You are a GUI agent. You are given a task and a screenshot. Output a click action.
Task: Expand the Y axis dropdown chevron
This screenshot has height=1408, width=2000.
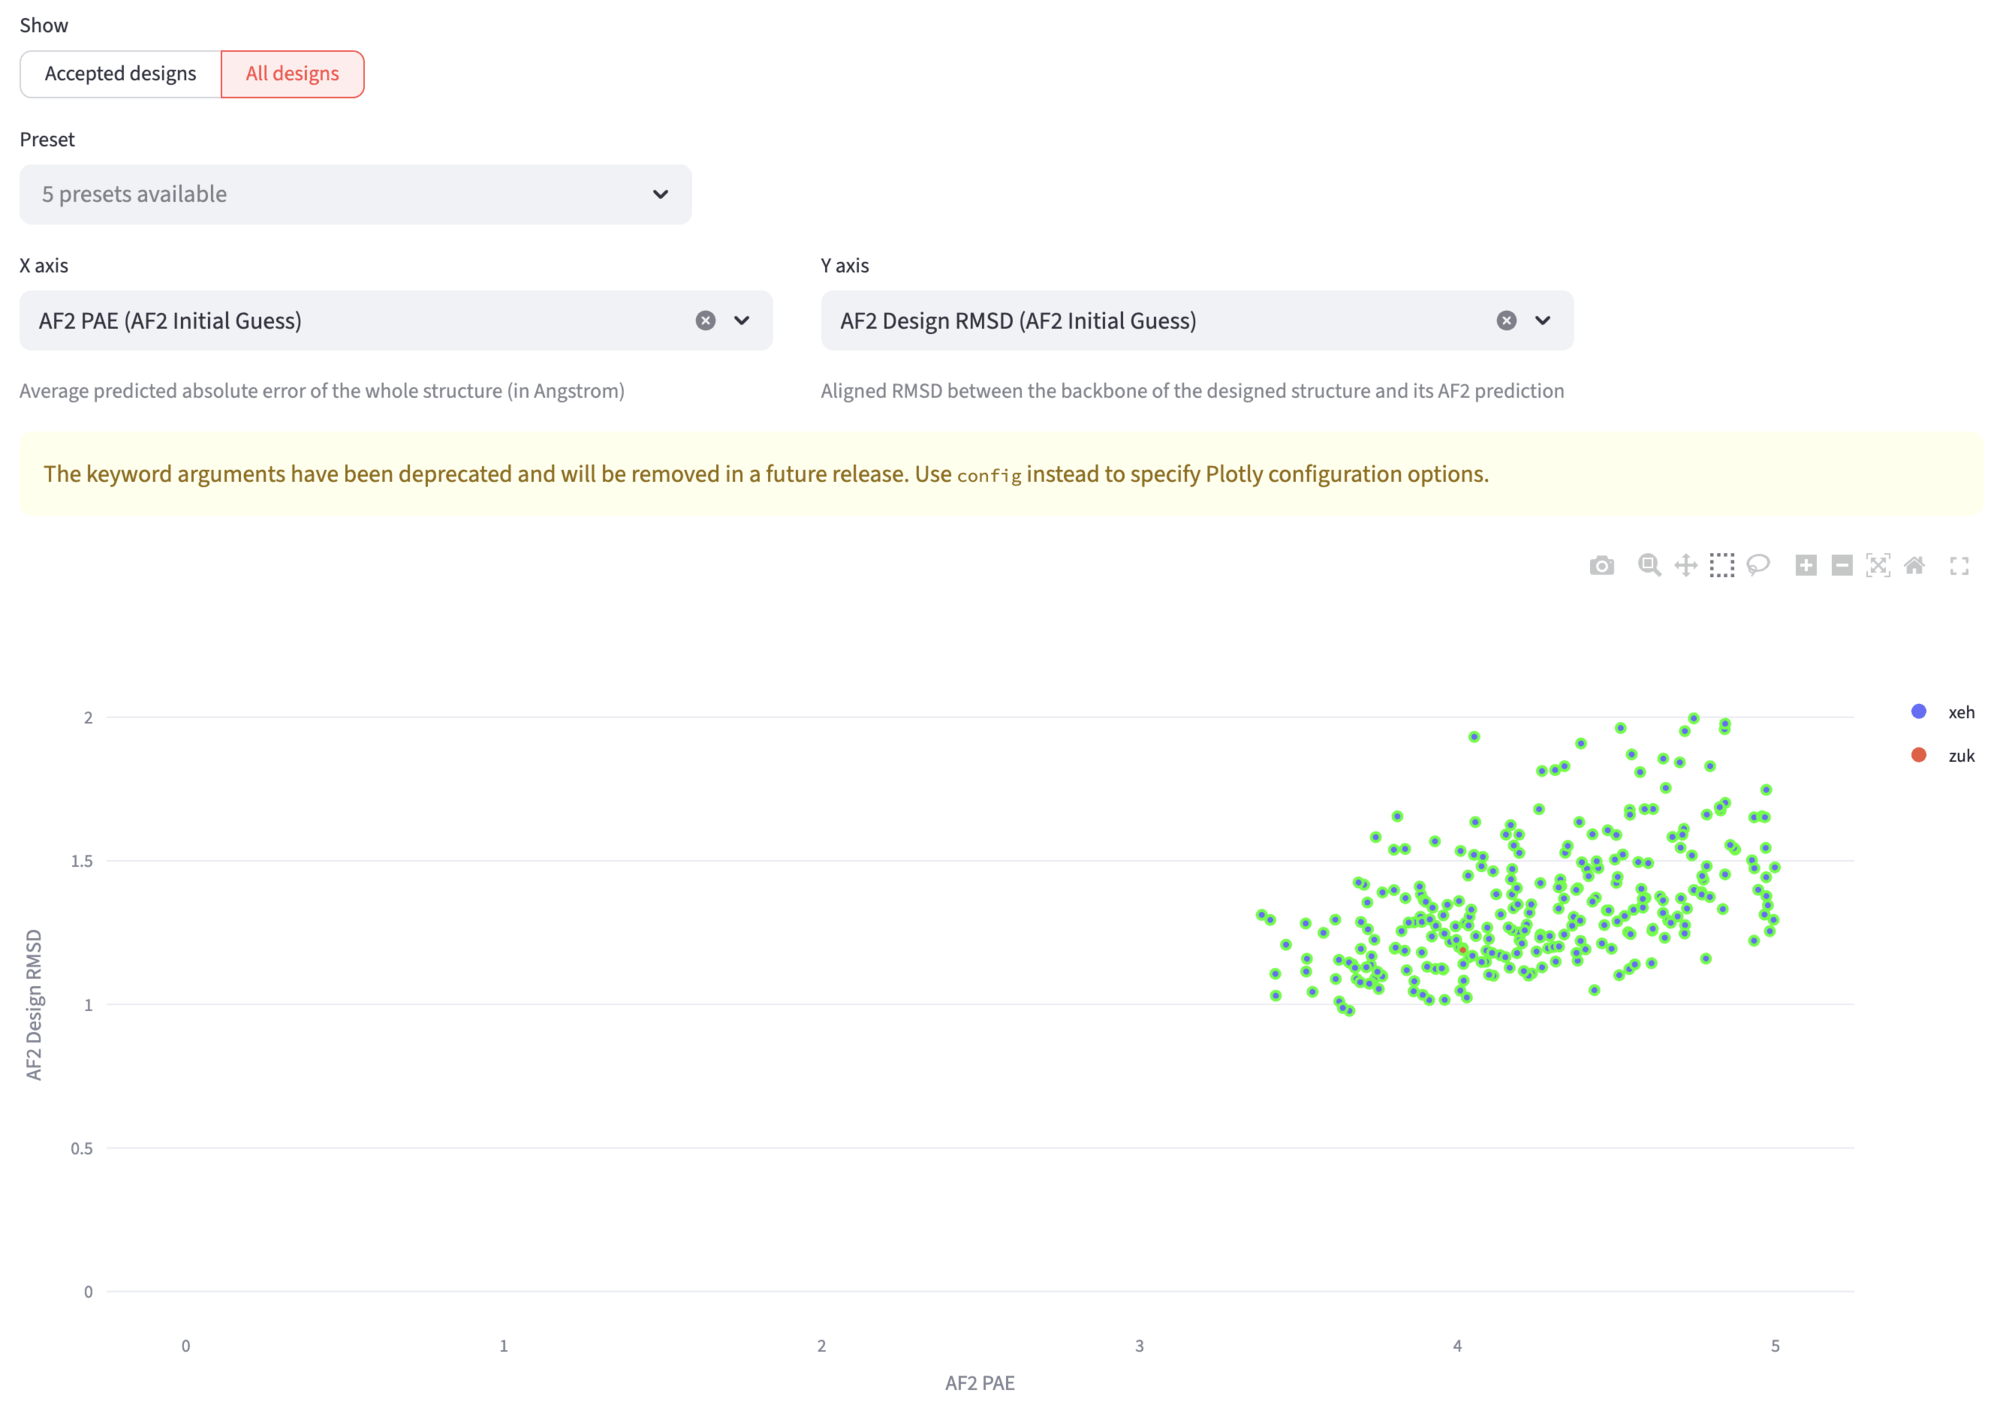click(x=1543, y=321)
